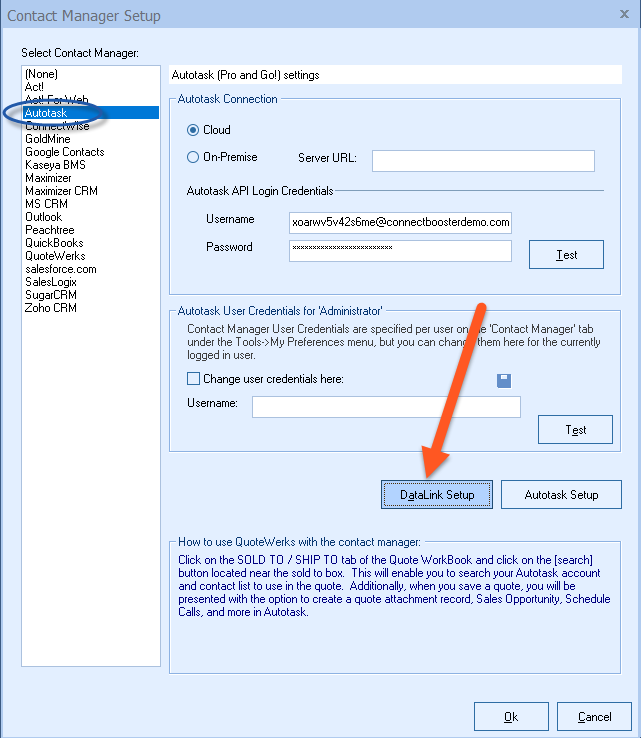Image resolution: width=641 pixels, height=738 pixels.
Task: Select Act! in contact manager list
Action: click(x=91, y=87)
